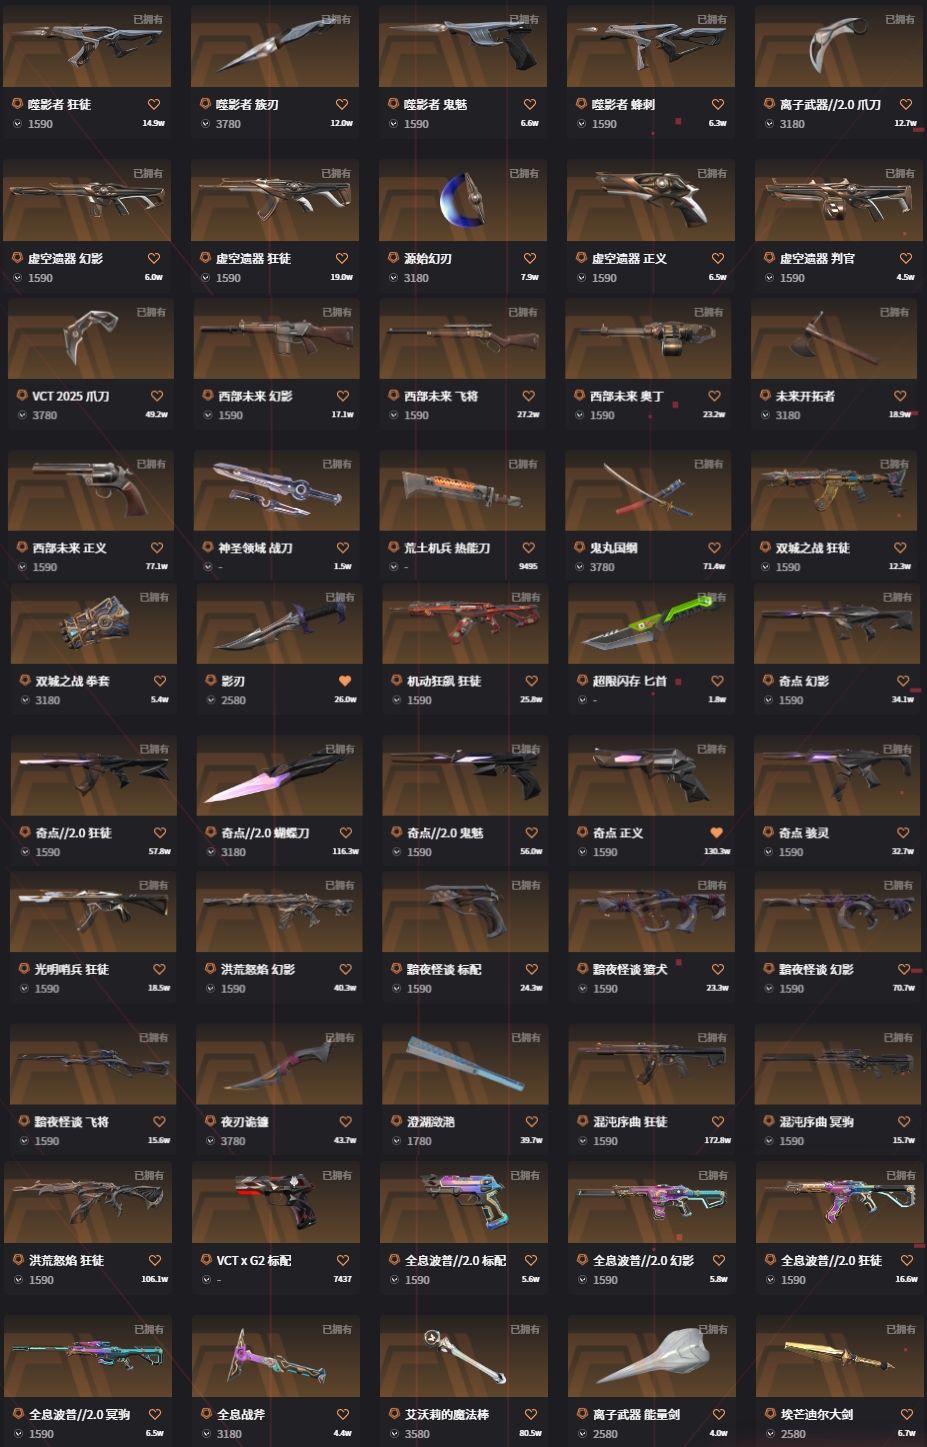Remove favorite heart from 奇点 正义
Image resolution: width=927 pixels, height=1447 pixels.
coord(716,833)
